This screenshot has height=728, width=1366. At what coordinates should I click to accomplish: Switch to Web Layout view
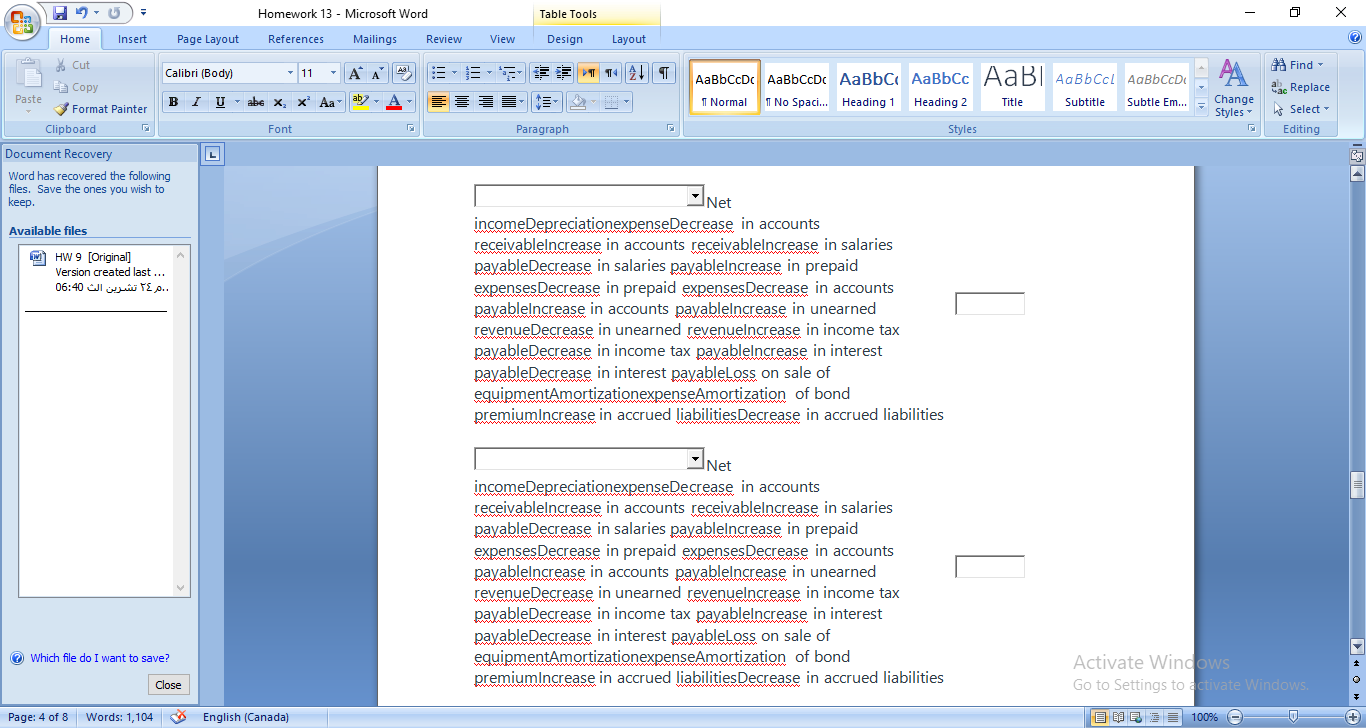click(1136, 717)
